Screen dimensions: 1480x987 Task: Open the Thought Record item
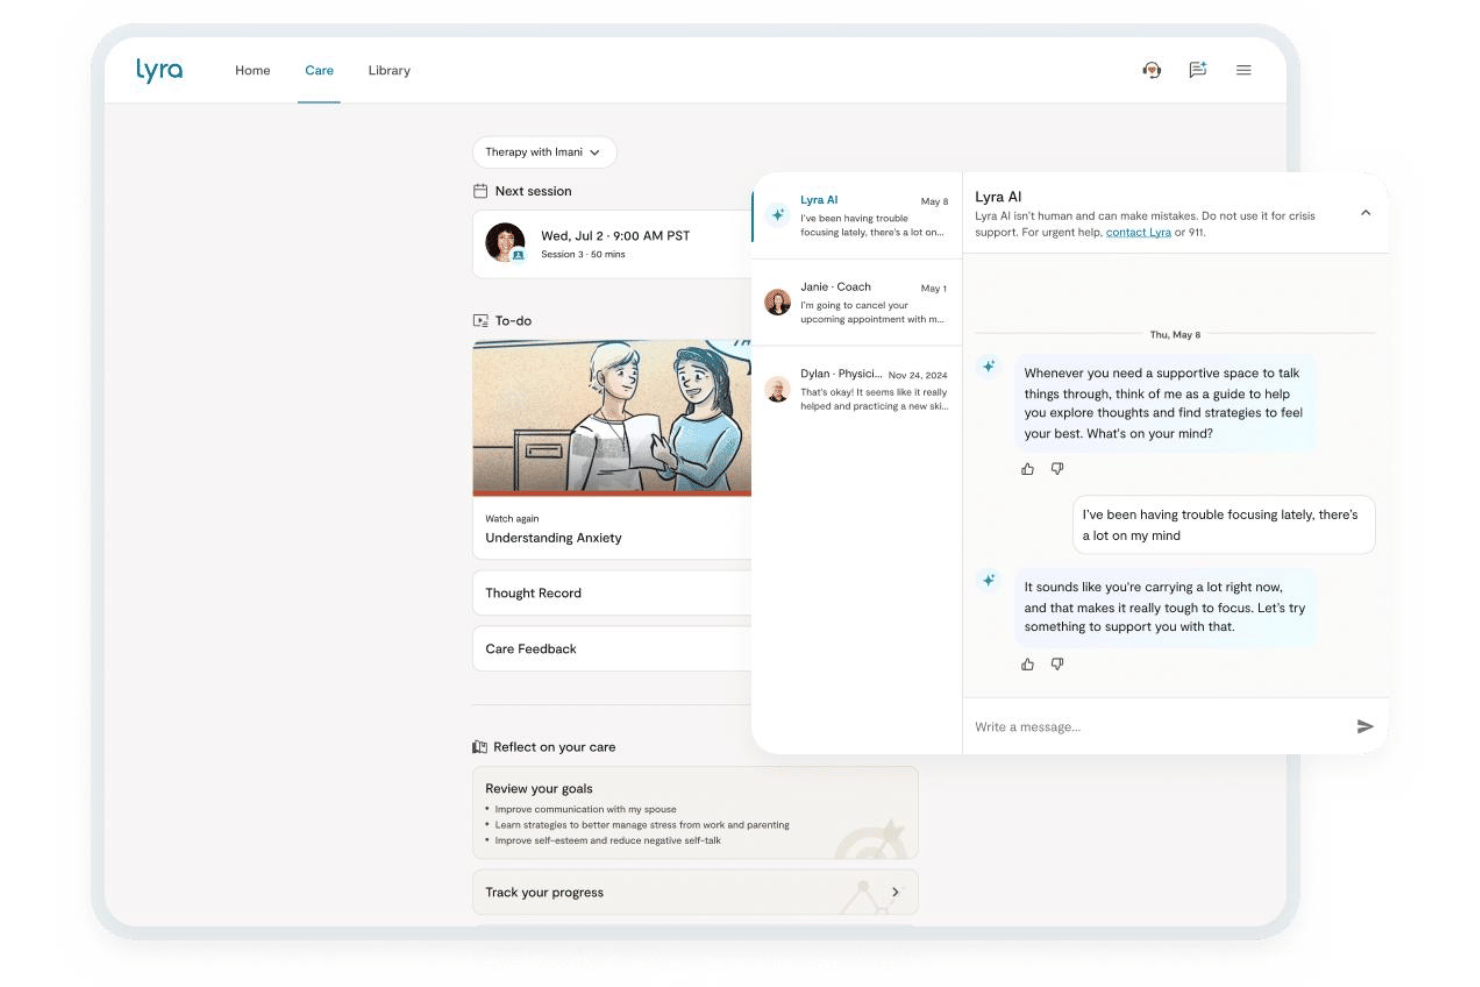click(612, 593)
